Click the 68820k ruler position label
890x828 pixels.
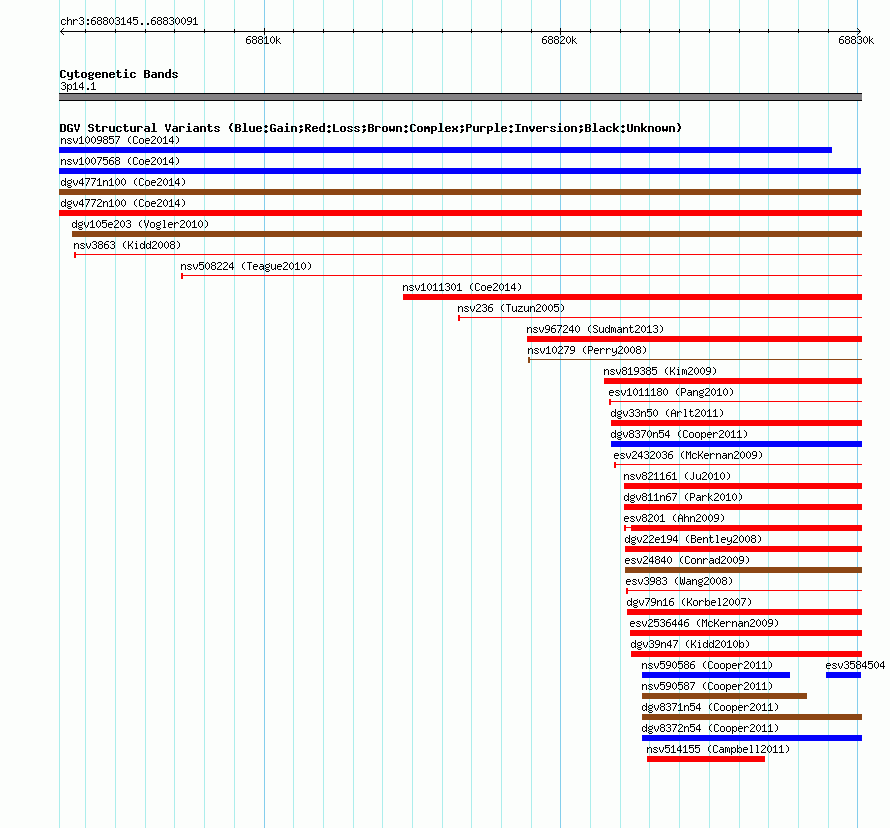[559, 40]
